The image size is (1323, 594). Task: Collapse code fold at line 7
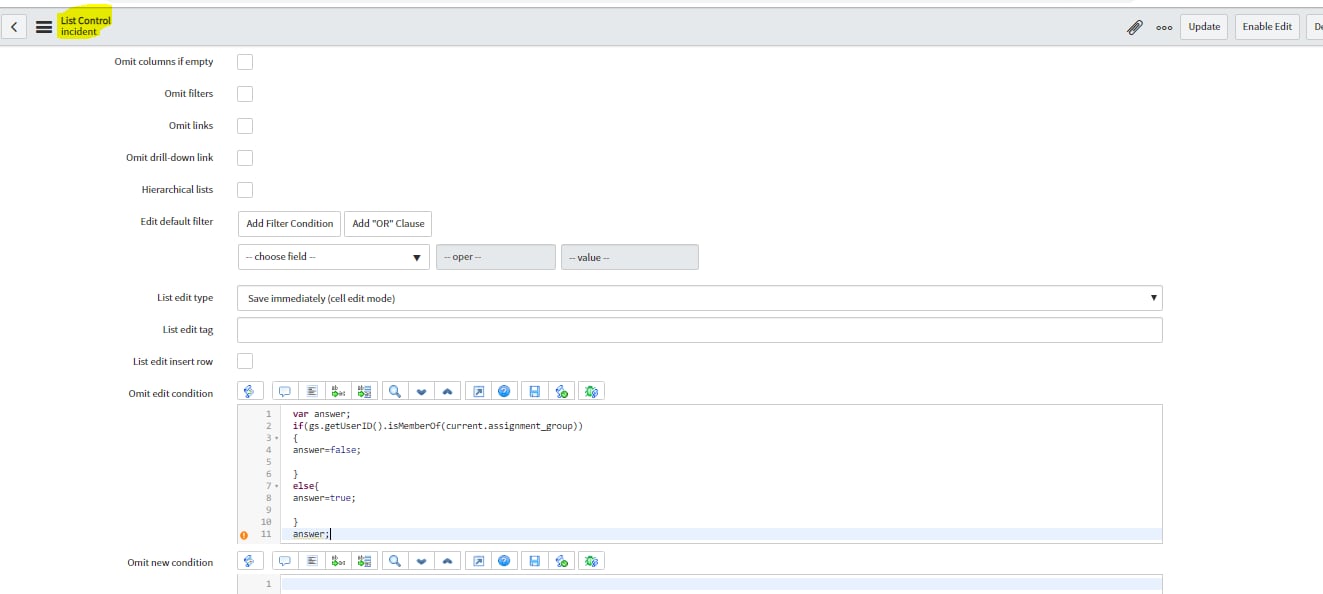[276, 486]
